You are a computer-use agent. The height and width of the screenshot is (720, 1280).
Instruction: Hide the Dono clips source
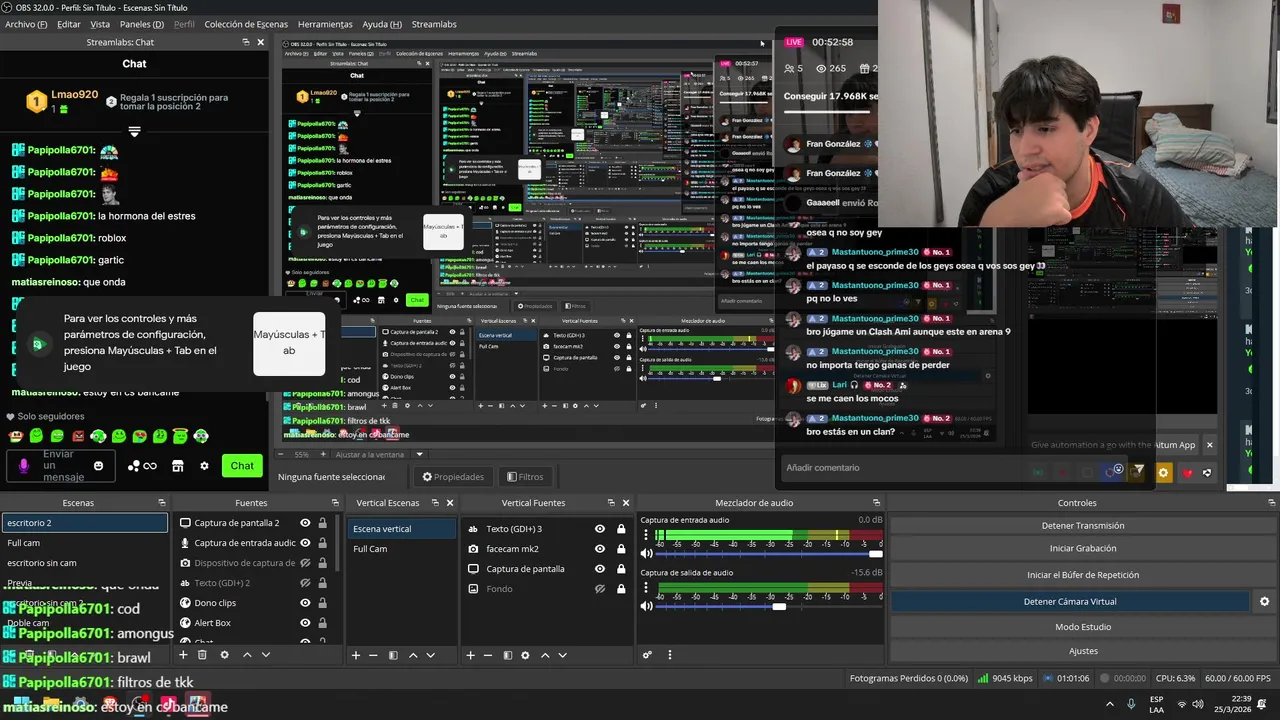coord(305,603)
